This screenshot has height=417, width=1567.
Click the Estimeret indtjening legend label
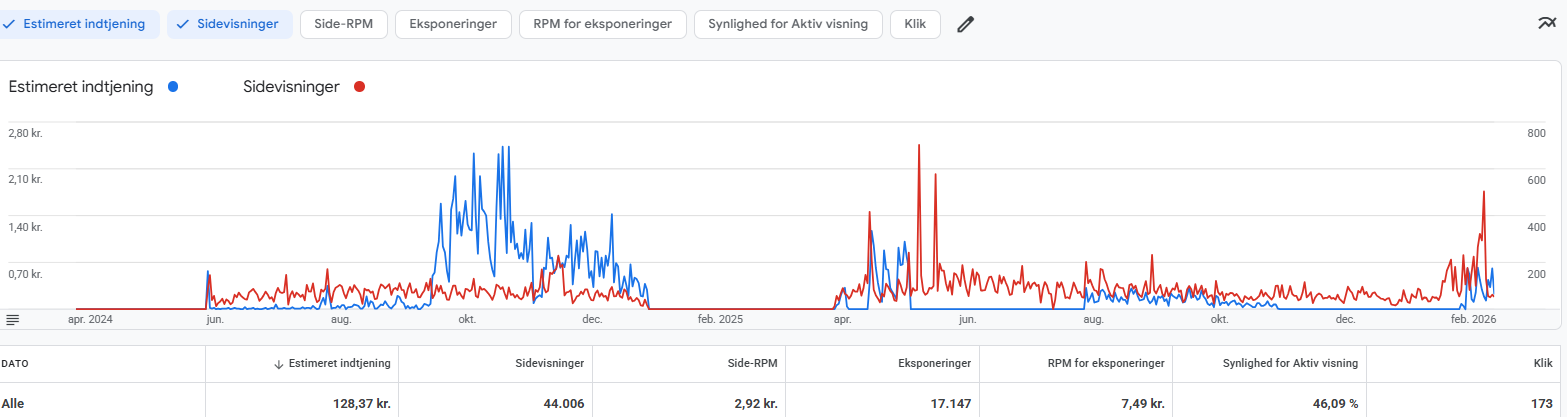(x=81, y=87)
